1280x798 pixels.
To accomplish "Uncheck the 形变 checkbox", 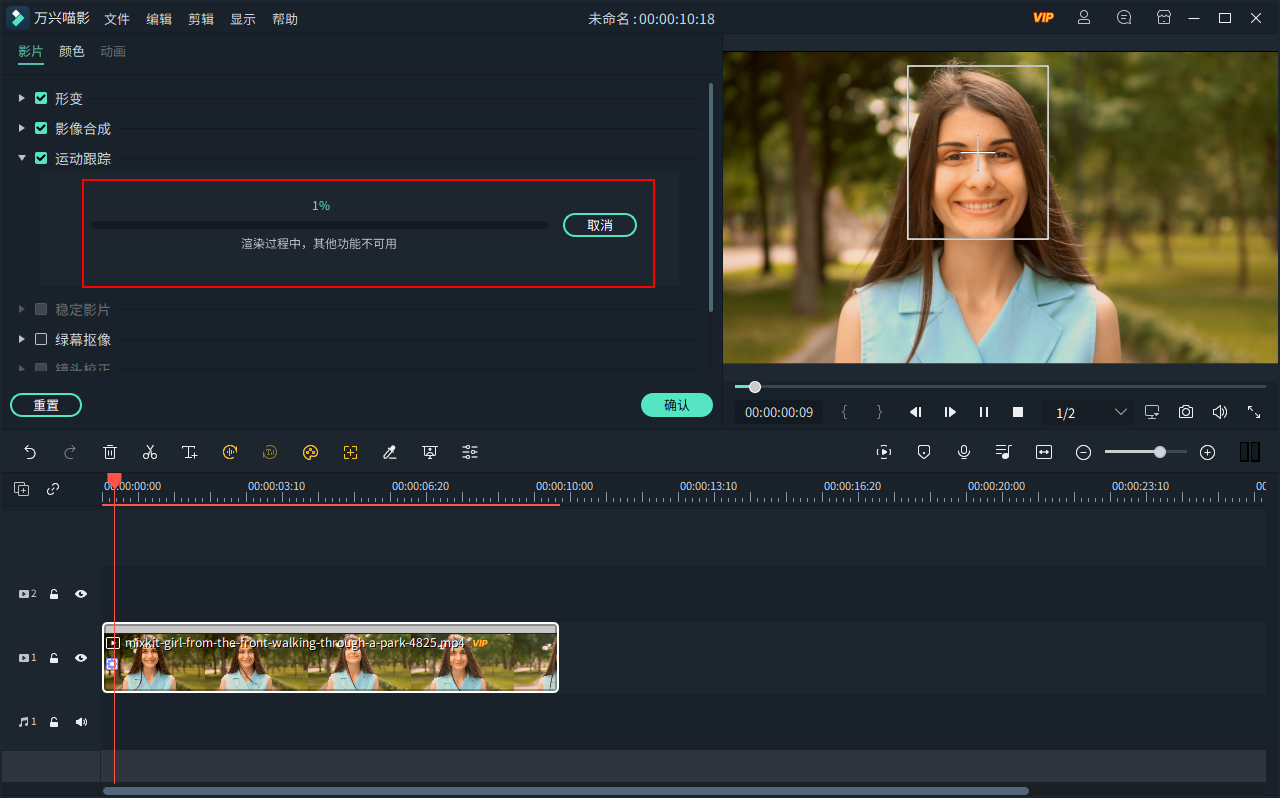I will [x=41, y=99].
